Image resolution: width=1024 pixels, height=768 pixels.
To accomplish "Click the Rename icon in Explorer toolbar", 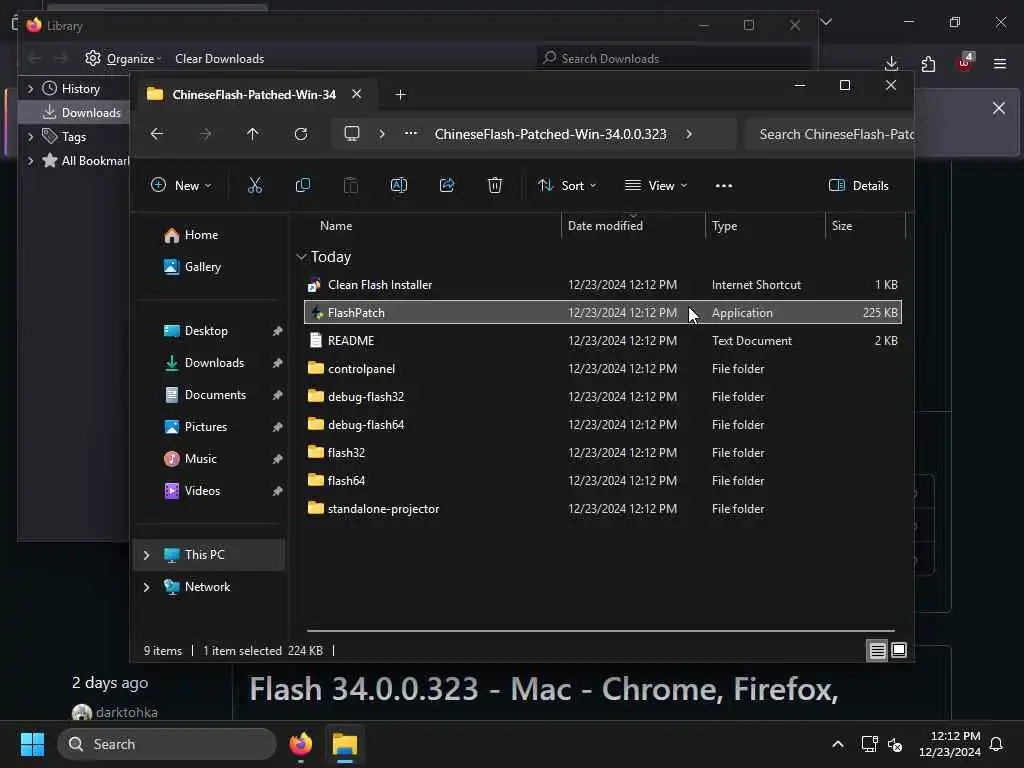I will pos(398,185).
